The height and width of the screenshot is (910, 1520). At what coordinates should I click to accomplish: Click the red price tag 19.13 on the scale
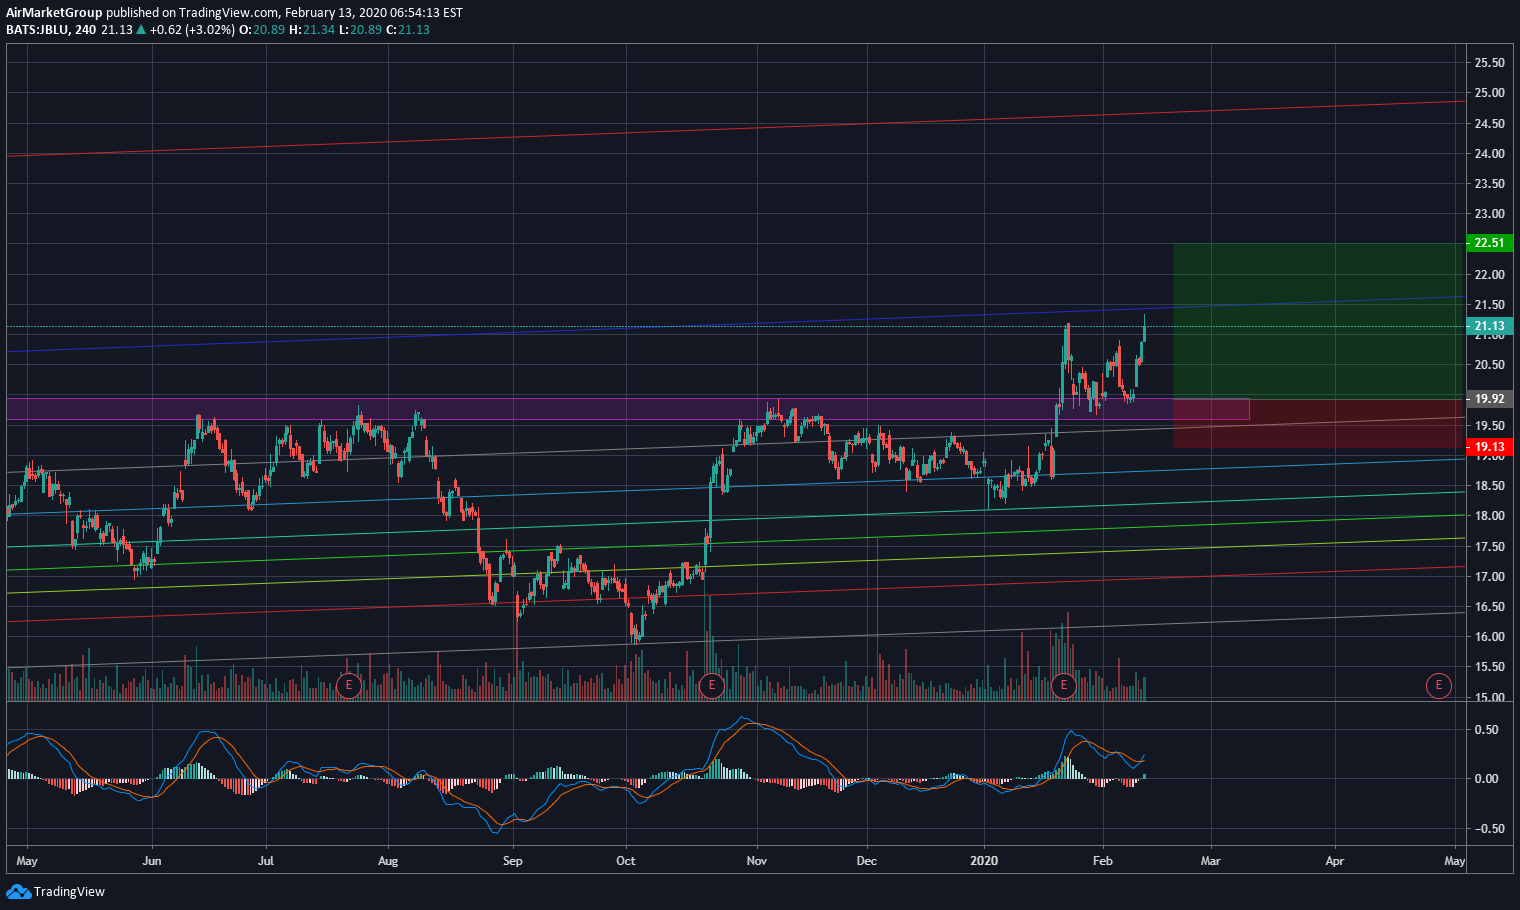(1489, 444)
